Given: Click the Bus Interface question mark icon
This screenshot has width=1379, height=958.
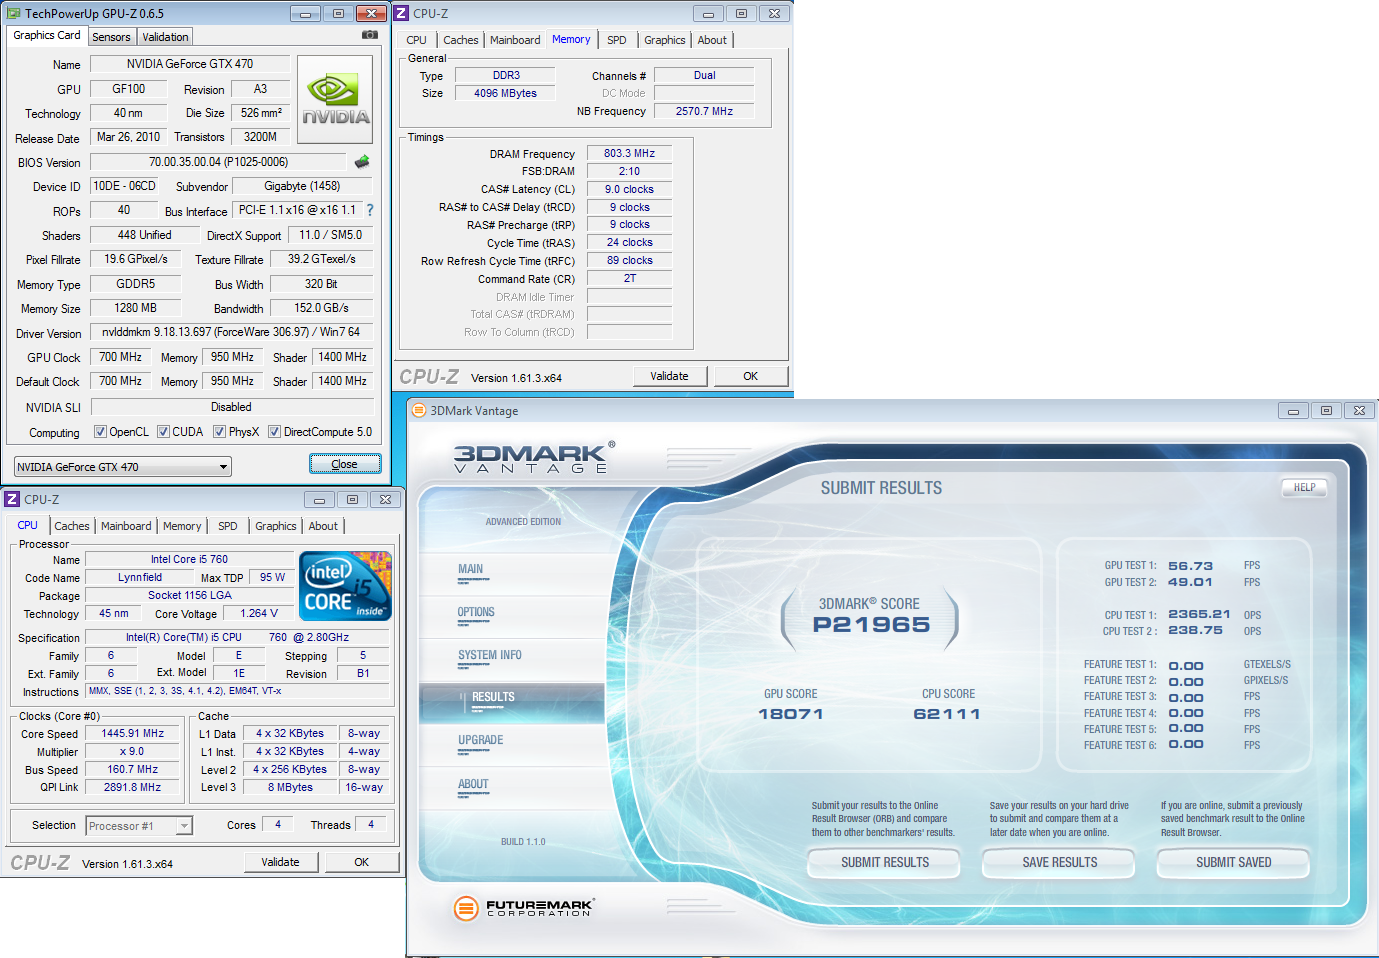Looking at the screenshot, I should coord(370,210).
